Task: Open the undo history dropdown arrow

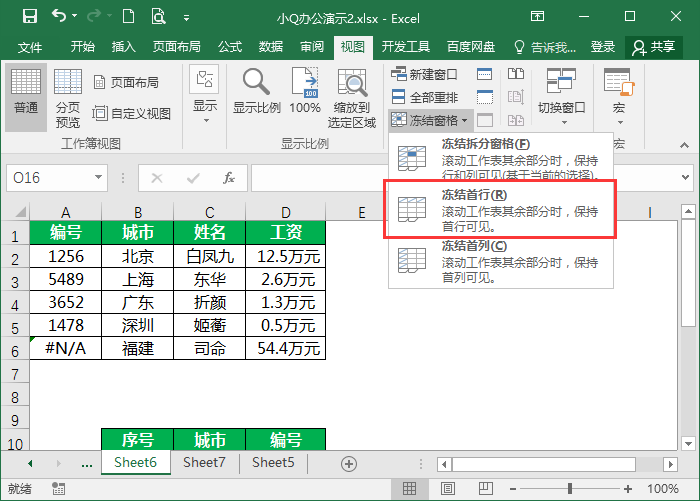Action: [75, 16]
